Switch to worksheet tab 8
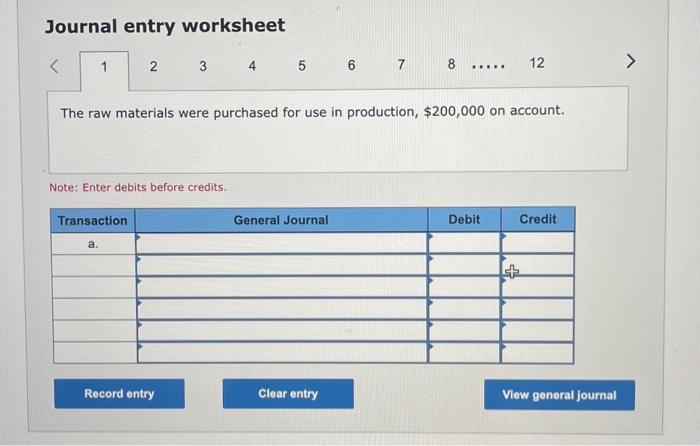 click(451, 64)
